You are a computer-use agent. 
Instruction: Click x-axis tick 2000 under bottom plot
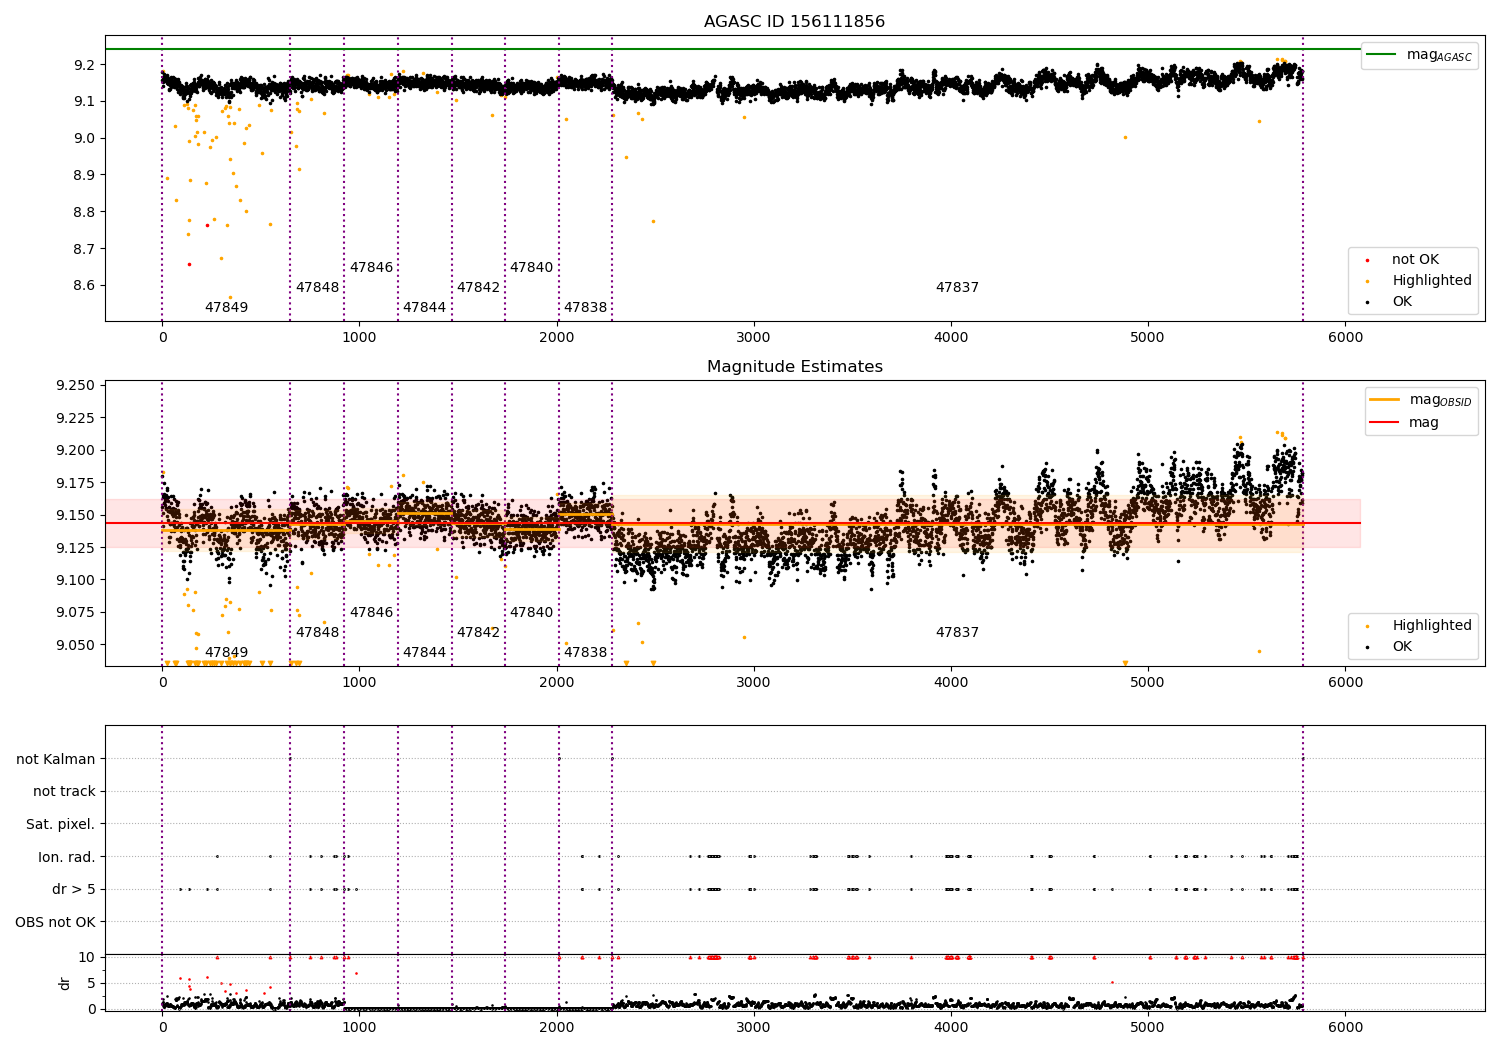tap(556, 1027)
